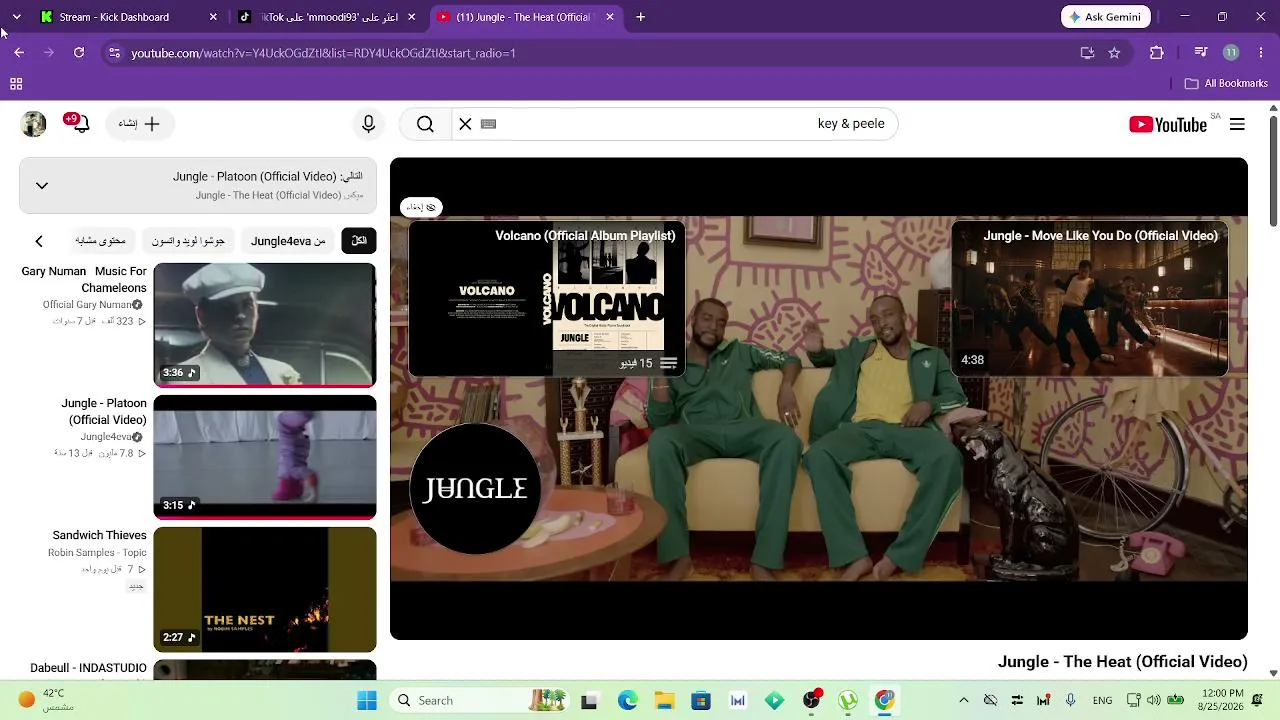Click the 'إنشاء' create button

click(140, 124)
